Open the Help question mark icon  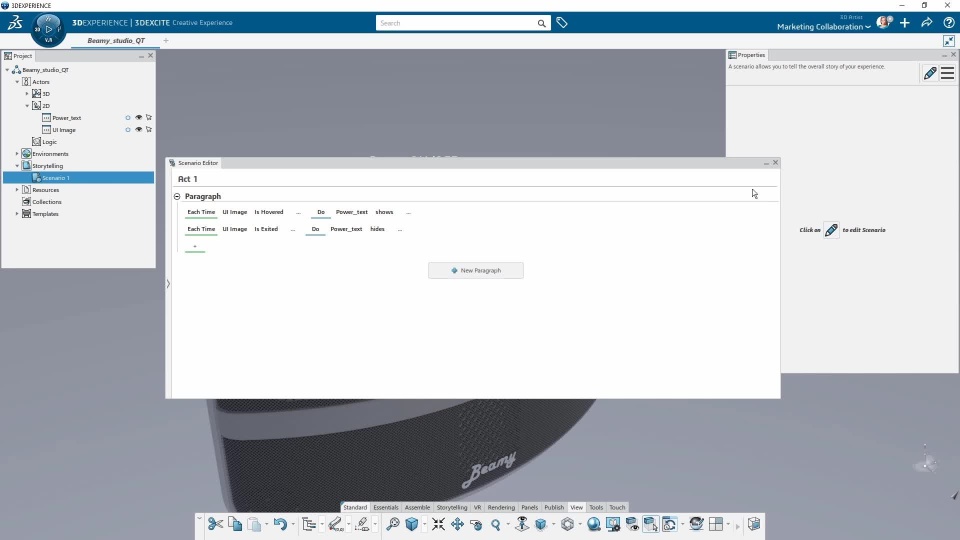pyautogui.click(x=949, y=23)
